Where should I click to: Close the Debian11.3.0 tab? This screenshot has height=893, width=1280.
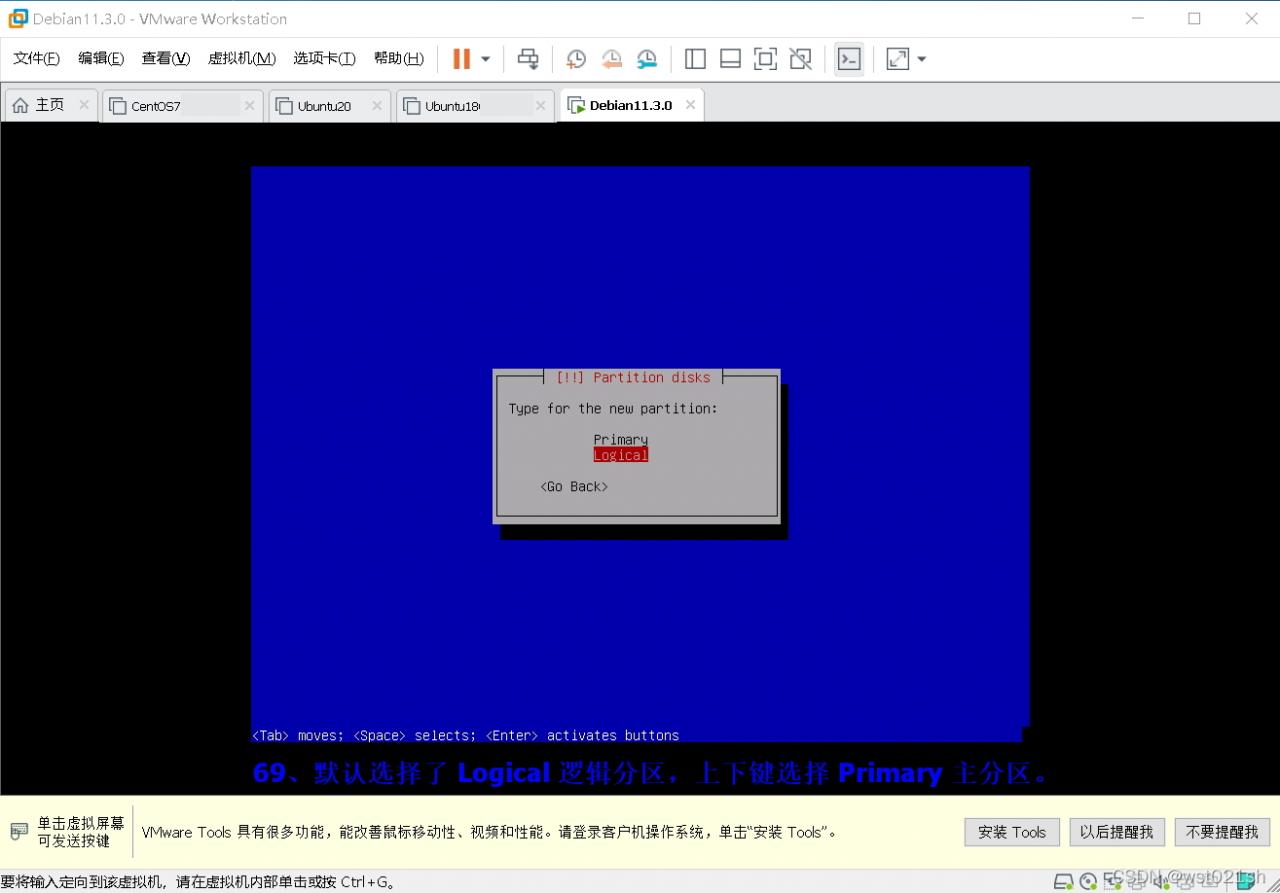tap(690, 105)
